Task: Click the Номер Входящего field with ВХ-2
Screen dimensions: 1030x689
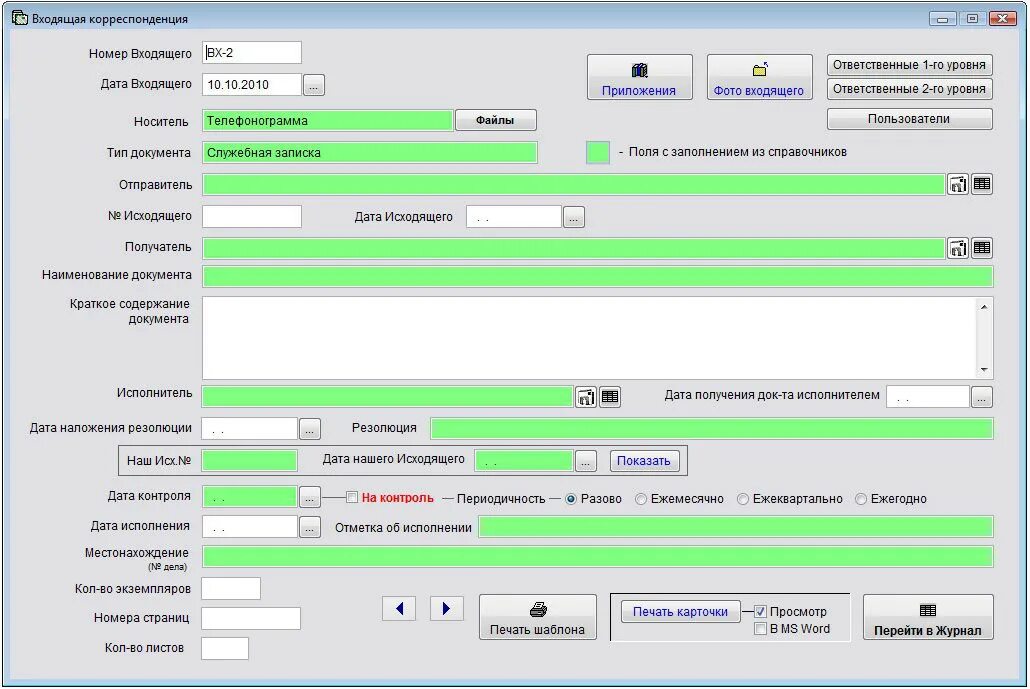Action: point(252,53)
